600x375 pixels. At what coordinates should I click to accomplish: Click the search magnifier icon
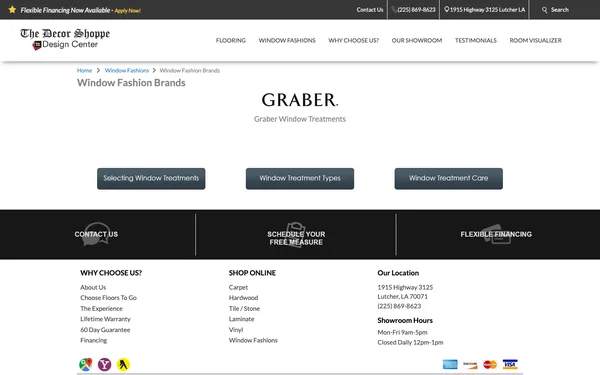545,10
